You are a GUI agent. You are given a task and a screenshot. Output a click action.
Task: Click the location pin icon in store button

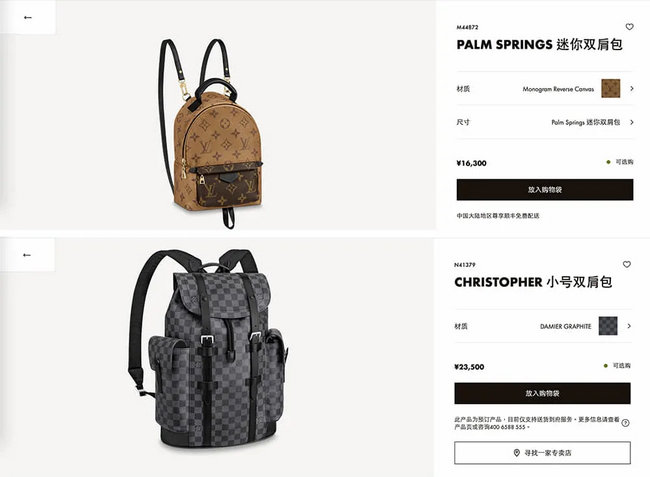click(517, 453)
